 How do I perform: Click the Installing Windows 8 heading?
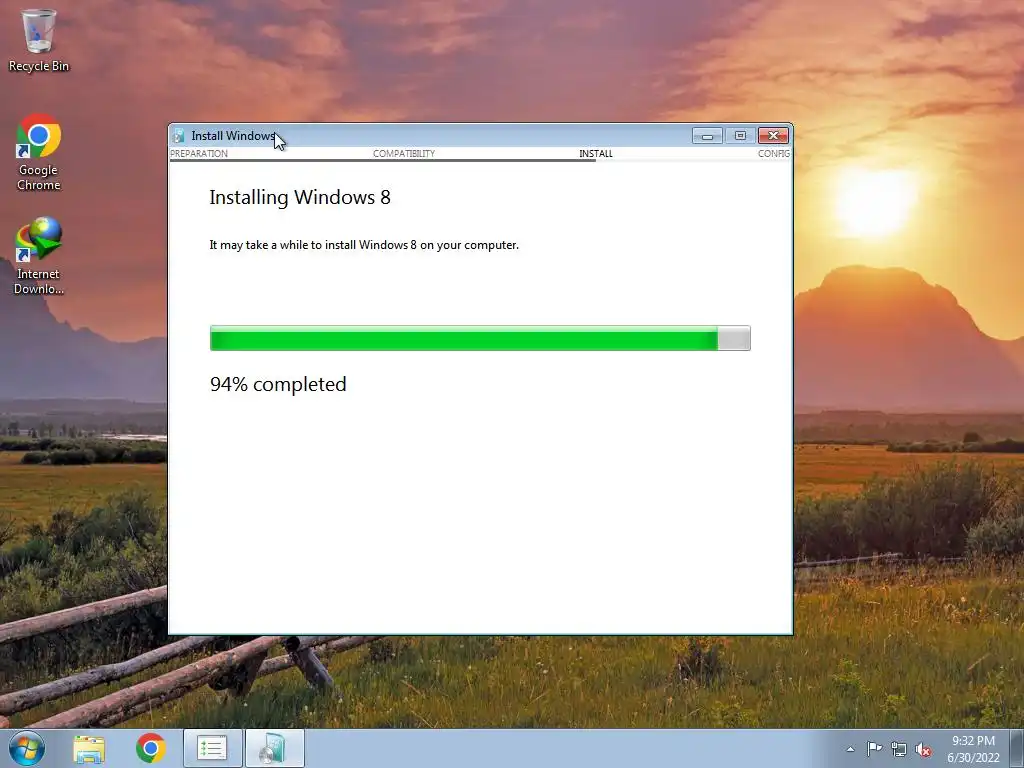300,197
